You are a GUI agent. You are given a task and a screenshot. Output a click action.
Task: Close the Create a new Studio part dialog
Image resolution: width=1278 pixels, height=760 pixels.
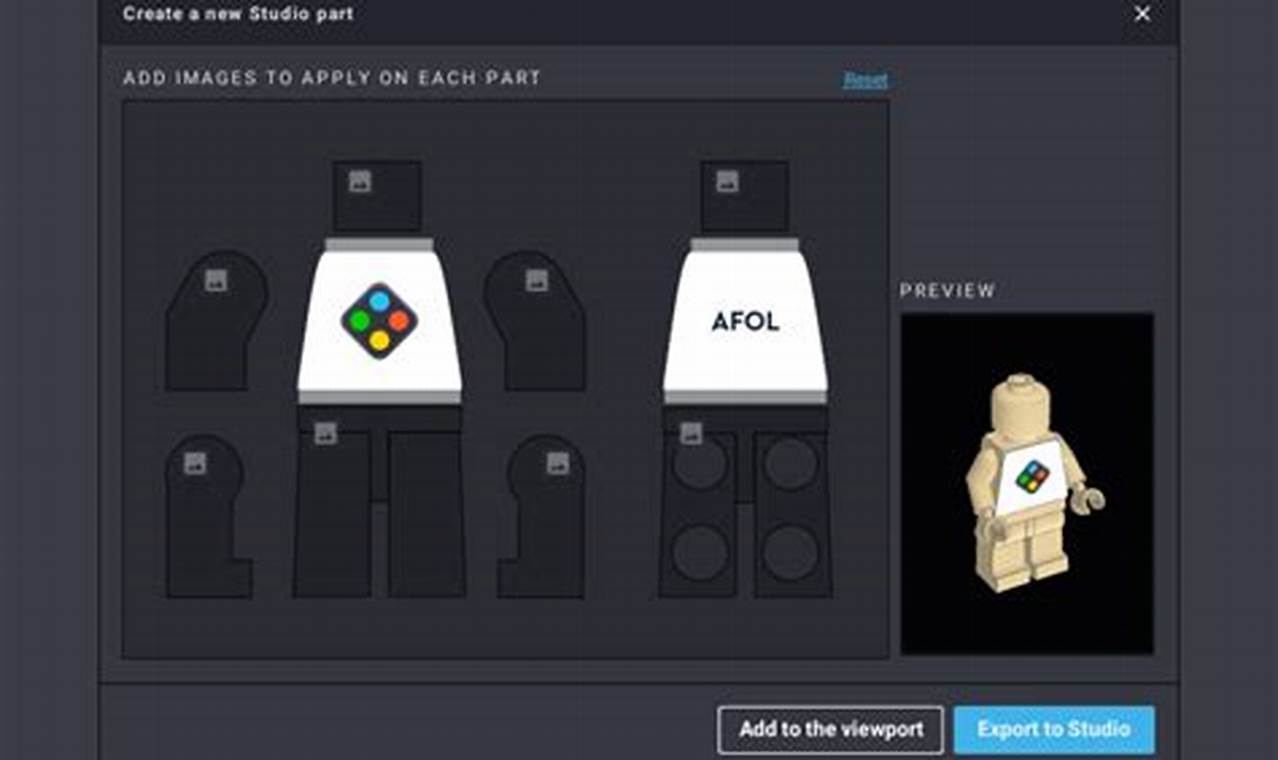[1142, 14]
